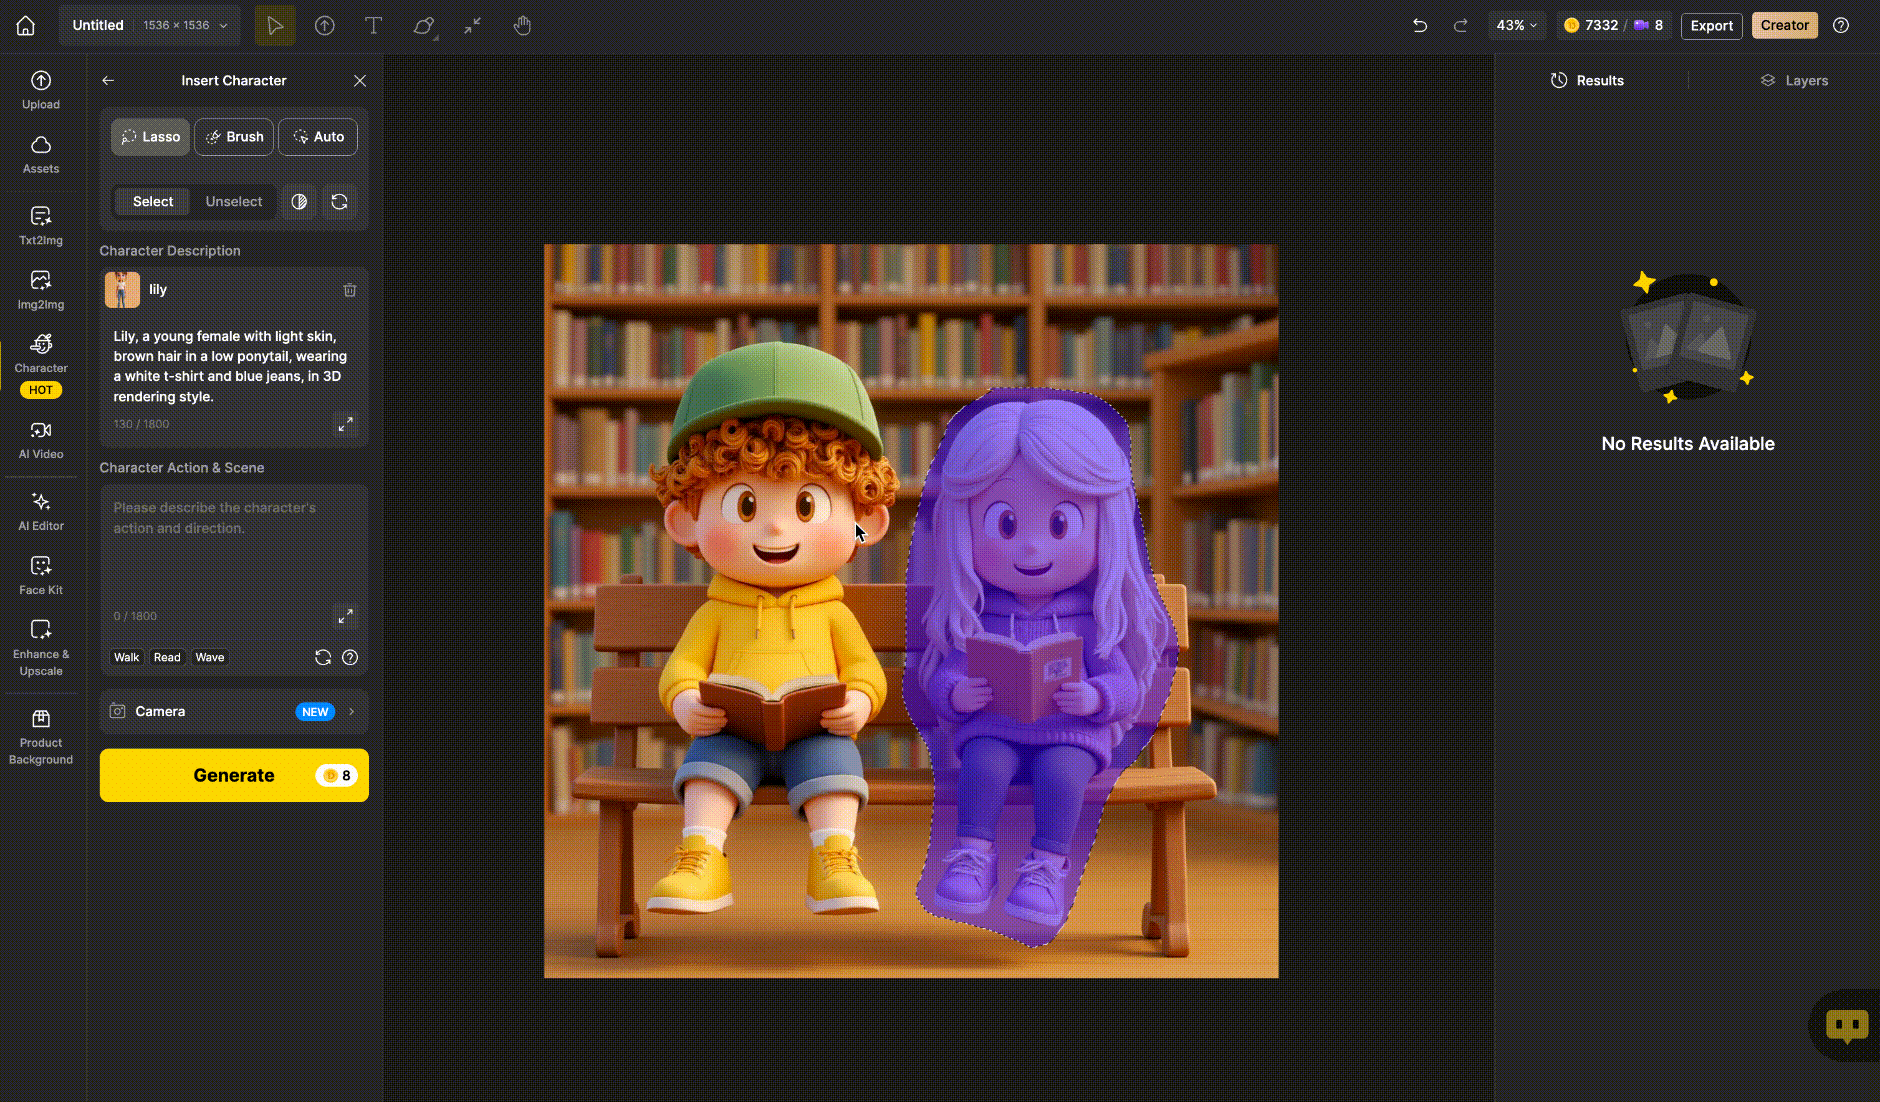The image size is (1880, 1102).
Task: Click the Hand pan tool
Action: pos(522,26)
